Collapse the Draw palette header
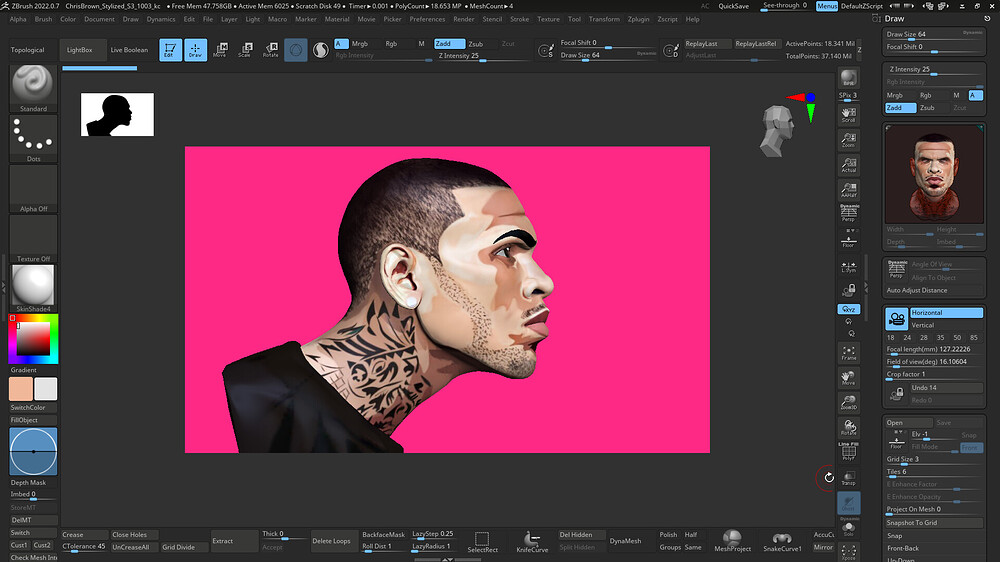The width and height of the screenshot is (1000, 562). pos(894,18)
